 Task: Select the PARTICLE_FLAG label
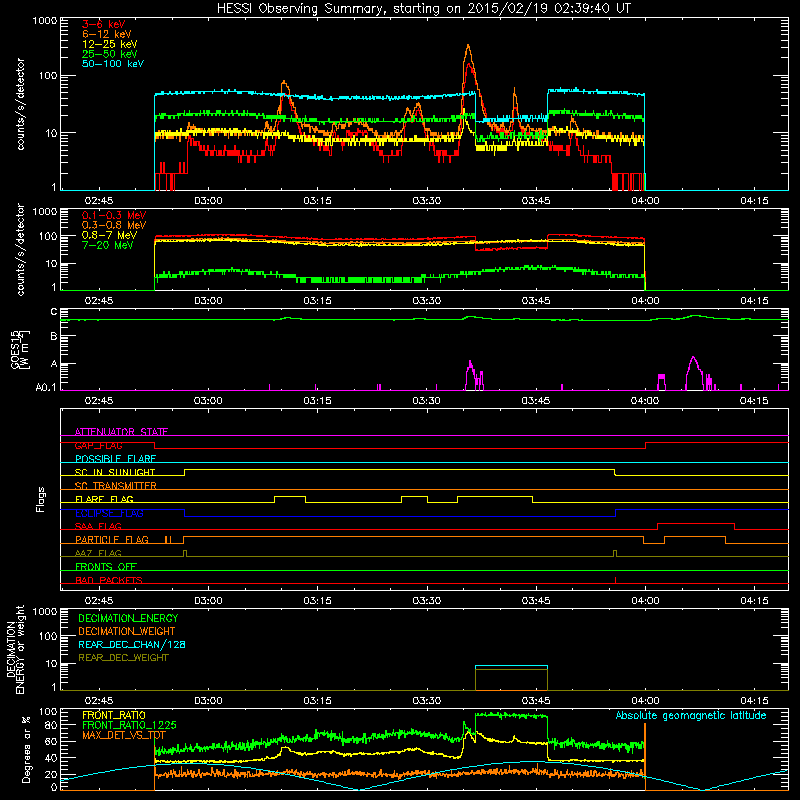tap(112, 540)
